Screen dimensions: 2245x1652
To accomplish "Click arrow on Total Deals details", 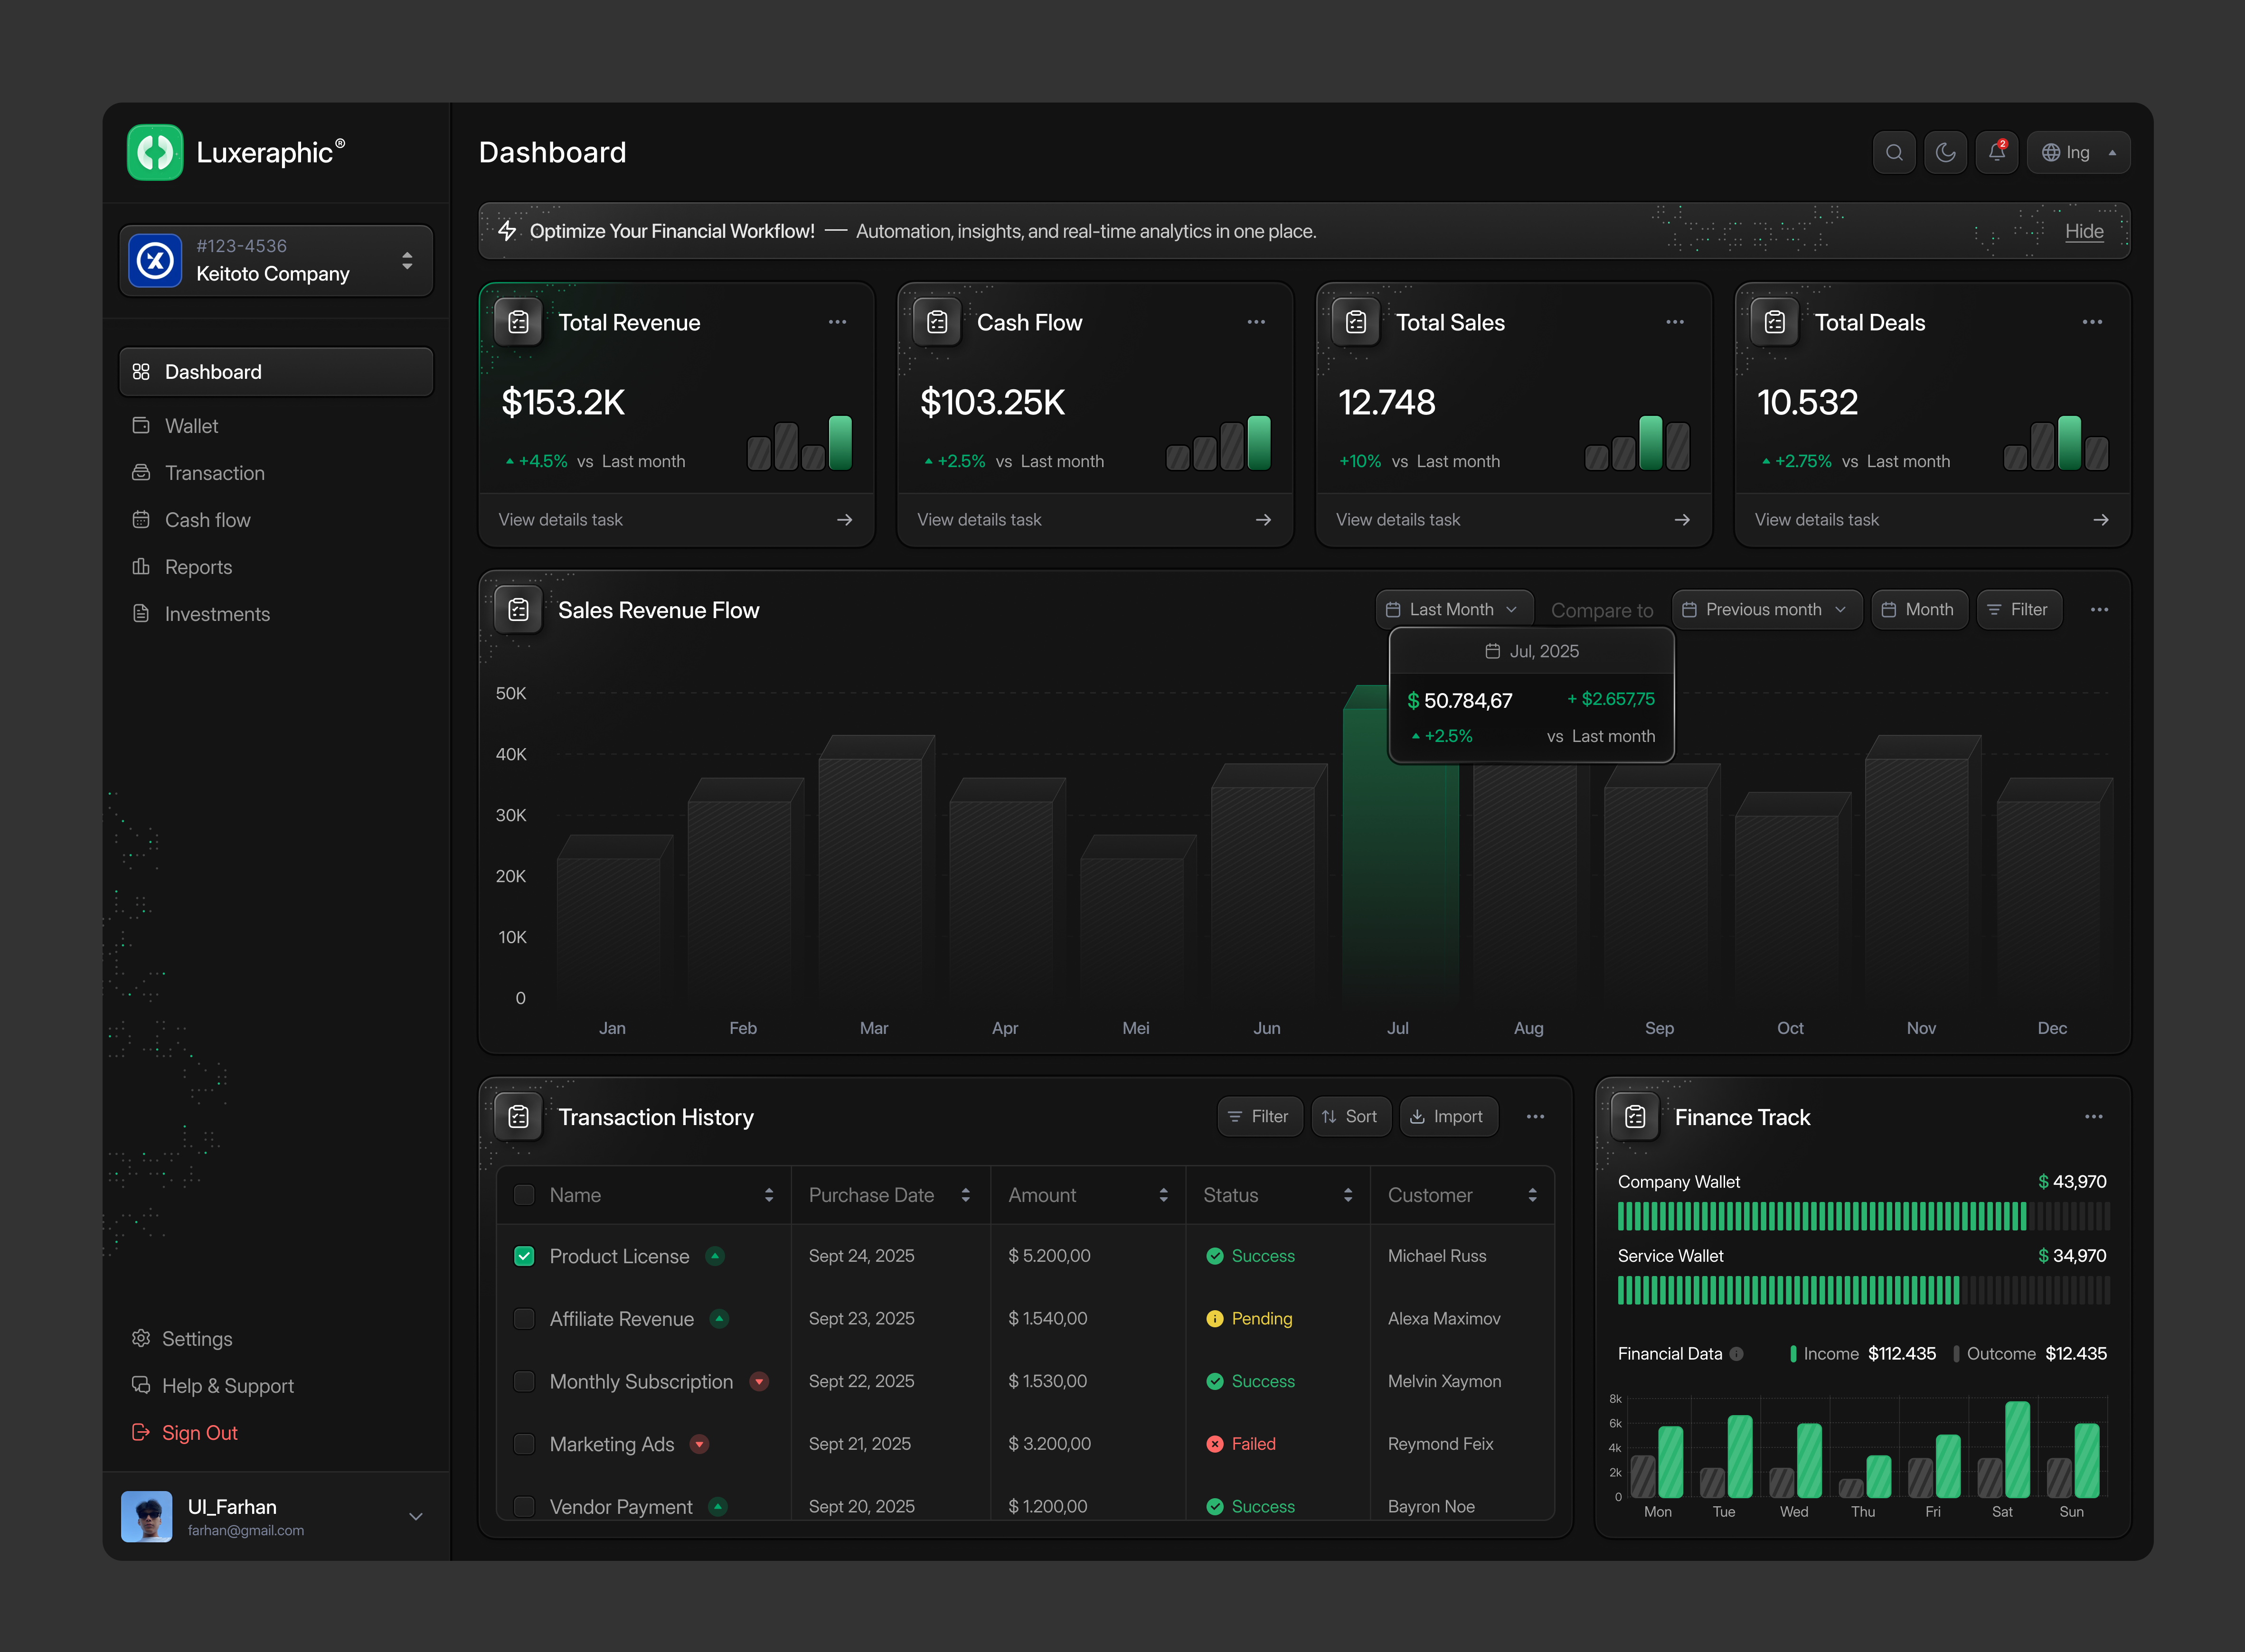I will (2101, 520).
